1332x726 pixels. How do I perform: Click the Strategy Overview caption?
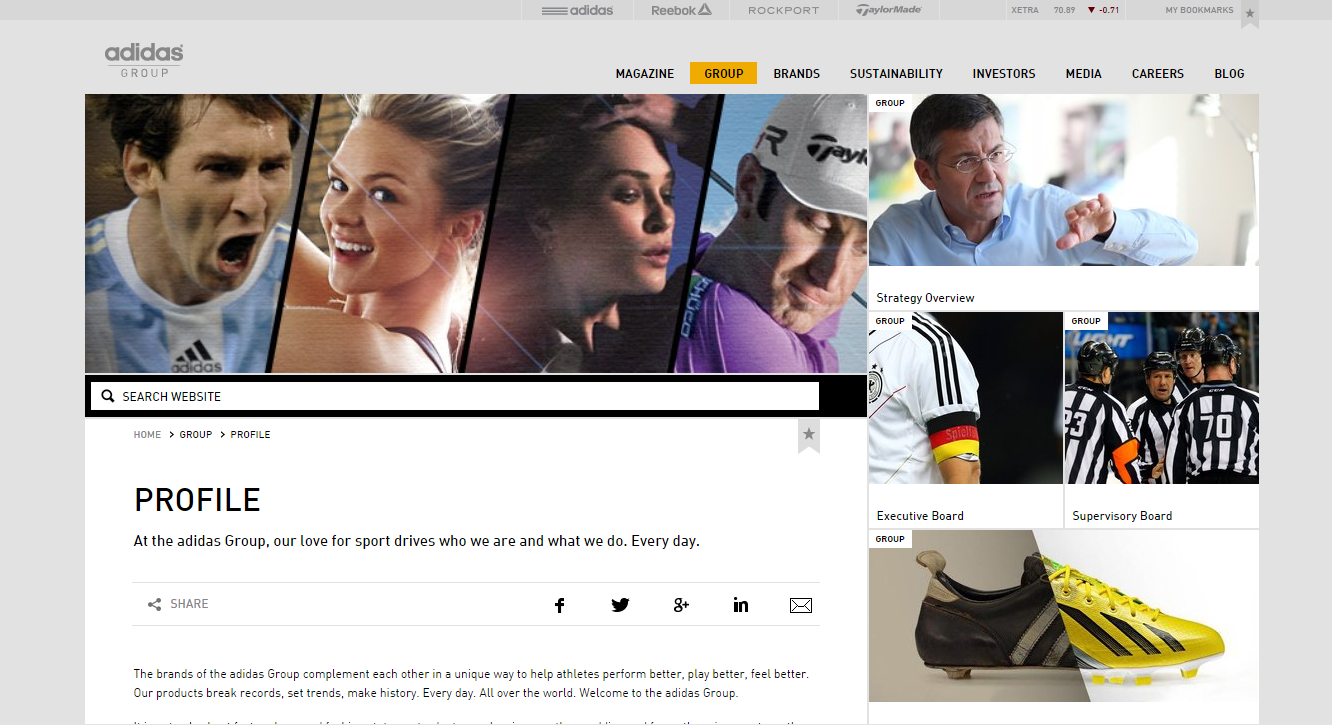925,298
